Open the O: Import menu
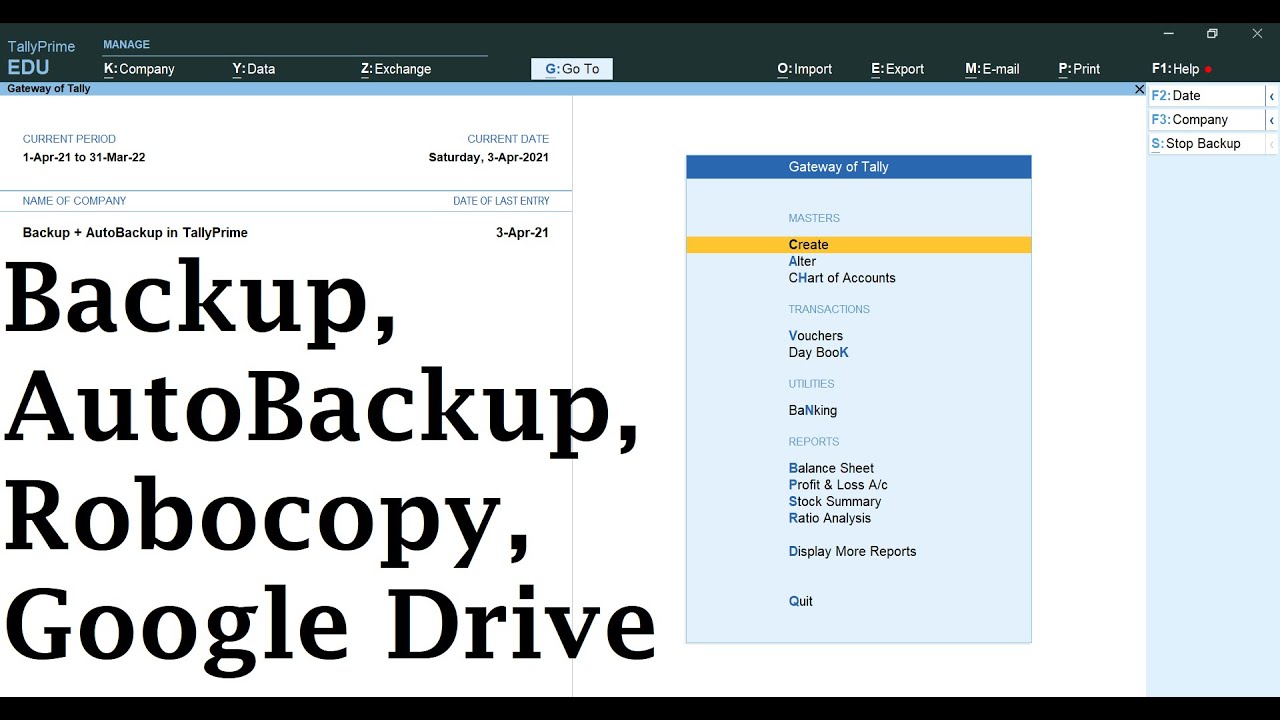1280x720 pixels. 805,69
